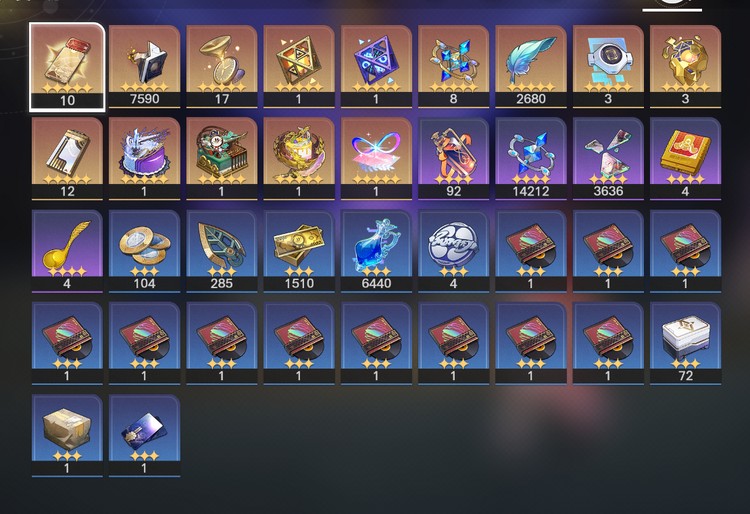Pick the white chest item showing 72
This screenshot has width=750, height=514.
[685, 343]
